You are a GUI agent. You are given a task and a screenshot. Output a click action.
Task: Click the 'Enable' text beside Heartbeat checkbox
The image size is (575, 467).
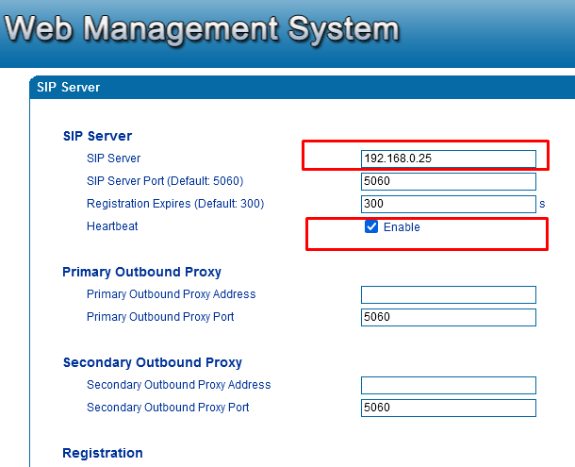point(402,227)
